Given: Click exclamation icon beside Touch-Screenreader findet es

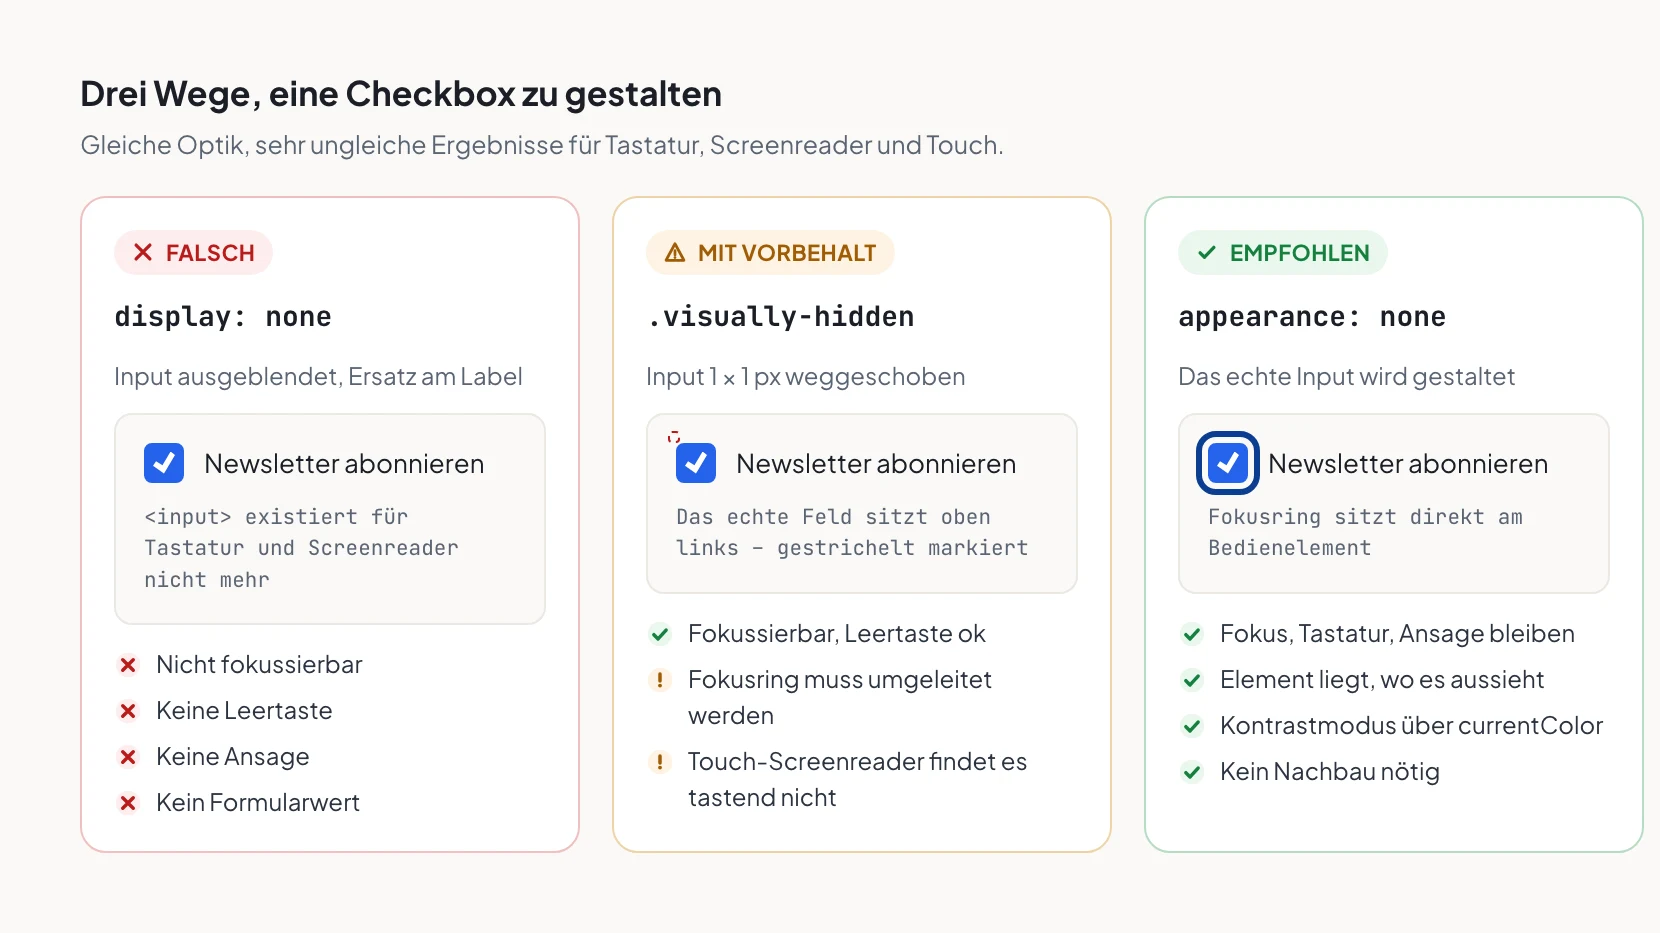Looking at the screenshot, I should (660, 762).
